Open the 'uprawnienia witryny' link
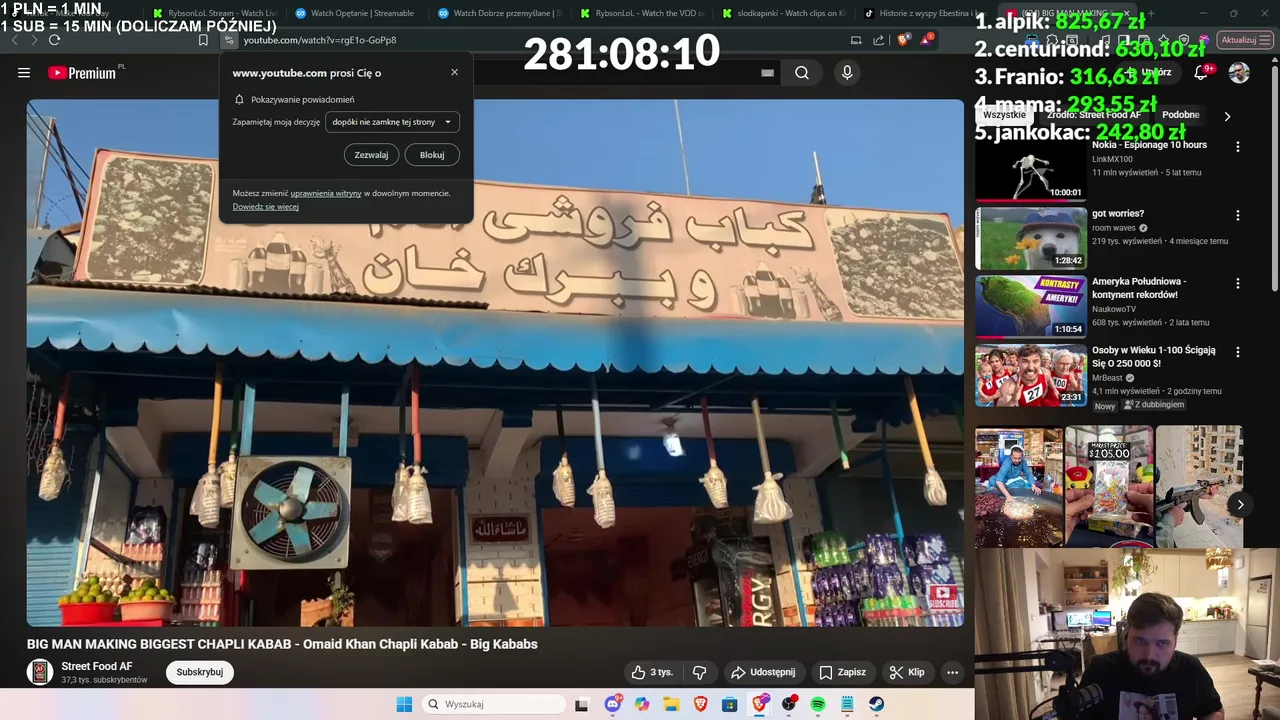 pos(326,193)
